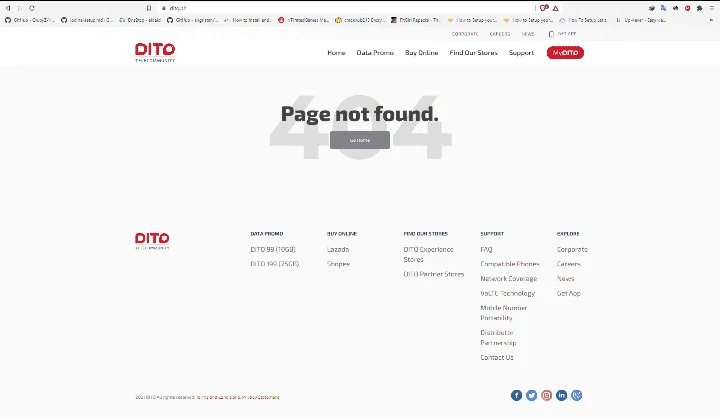The height and width of the screenshot is (419, 720).
Task: Open the Data Promo nav item
Action: tap(375, 53)
